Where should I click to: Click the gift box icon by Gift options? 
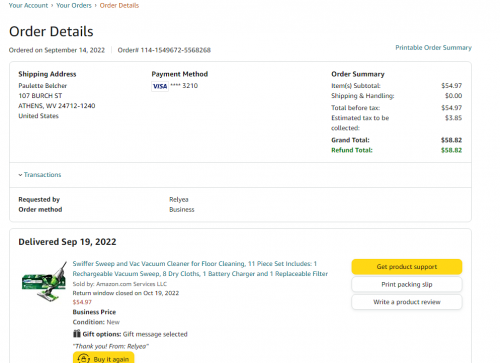pyautogui.click(x=77, y=334)
